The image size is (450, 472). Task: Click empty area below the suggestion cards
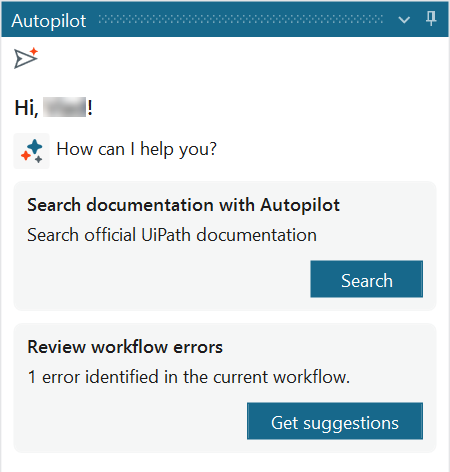225,463
